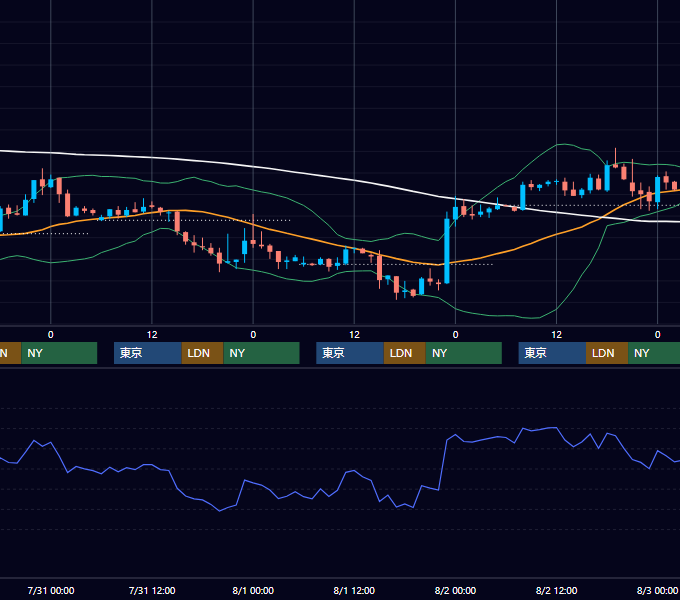Viewport: 680px width, 600px height.
Task: Select the 東京 session bar for 7/31
Action: 147,353
